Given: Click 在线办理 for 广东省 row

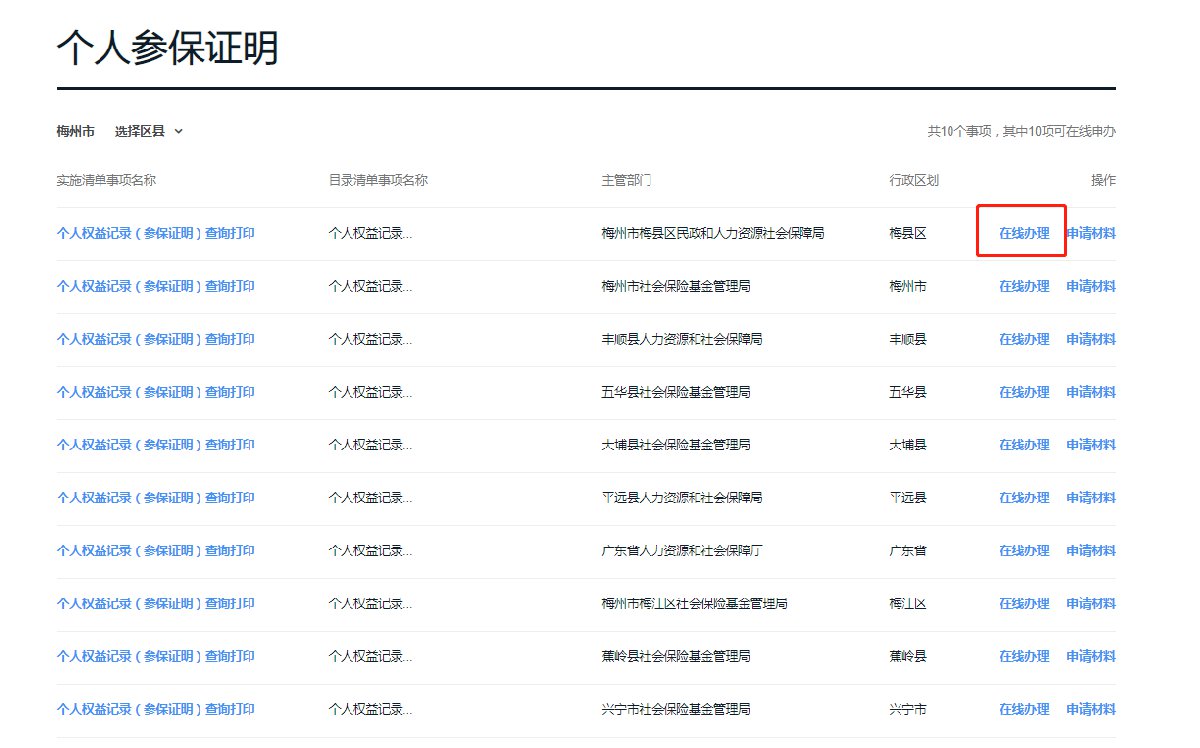Looking at the screenshot, I should click(x=1024, y=551).
